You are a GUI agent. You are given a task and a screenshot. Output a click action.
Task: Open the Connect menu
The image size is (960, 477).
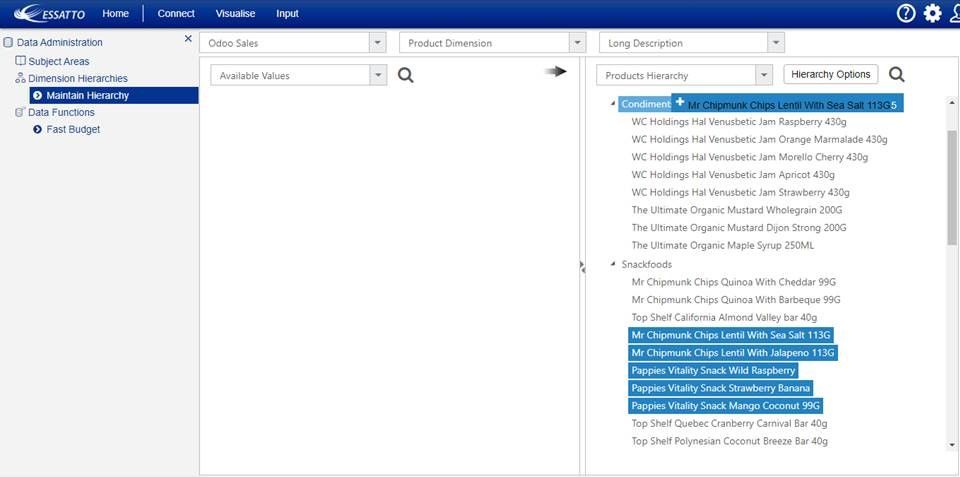tap(176, 13)
